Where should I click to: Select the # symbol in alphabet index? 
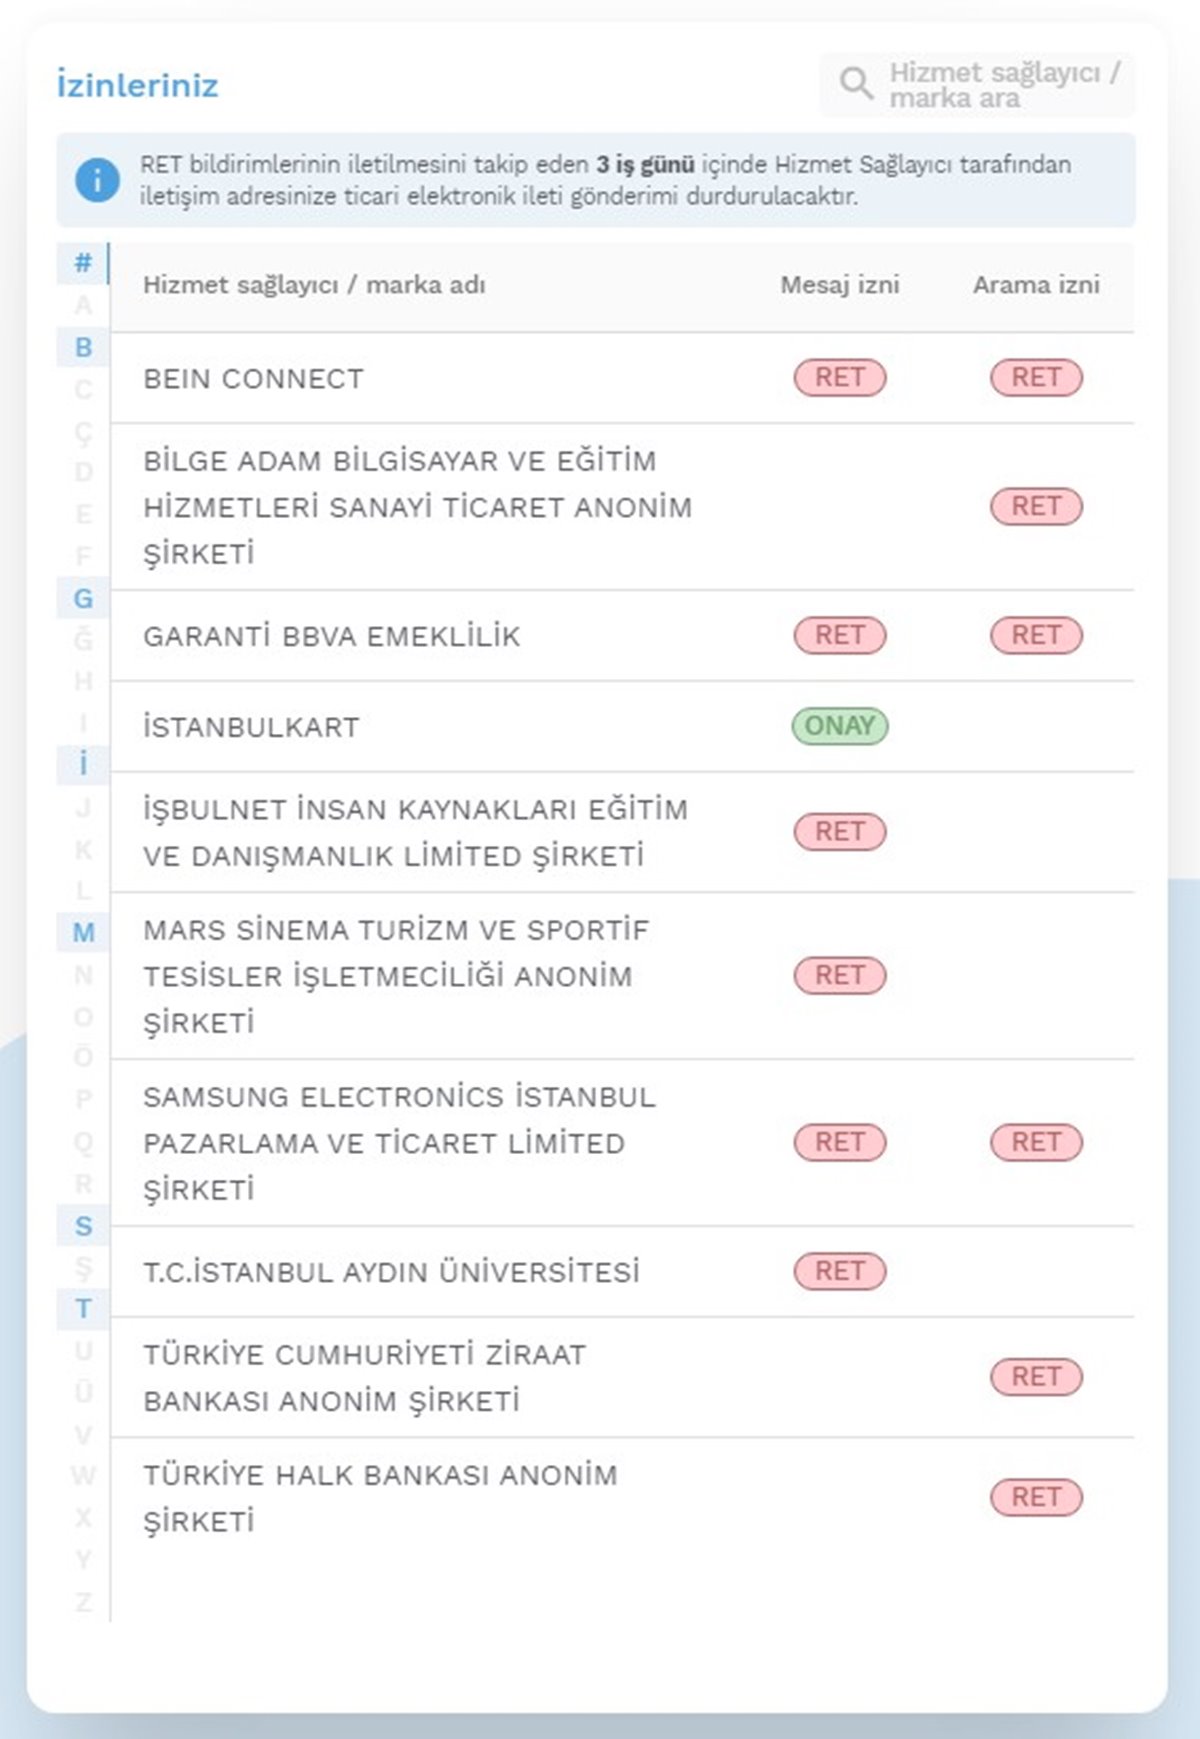[x=84, y=263]
